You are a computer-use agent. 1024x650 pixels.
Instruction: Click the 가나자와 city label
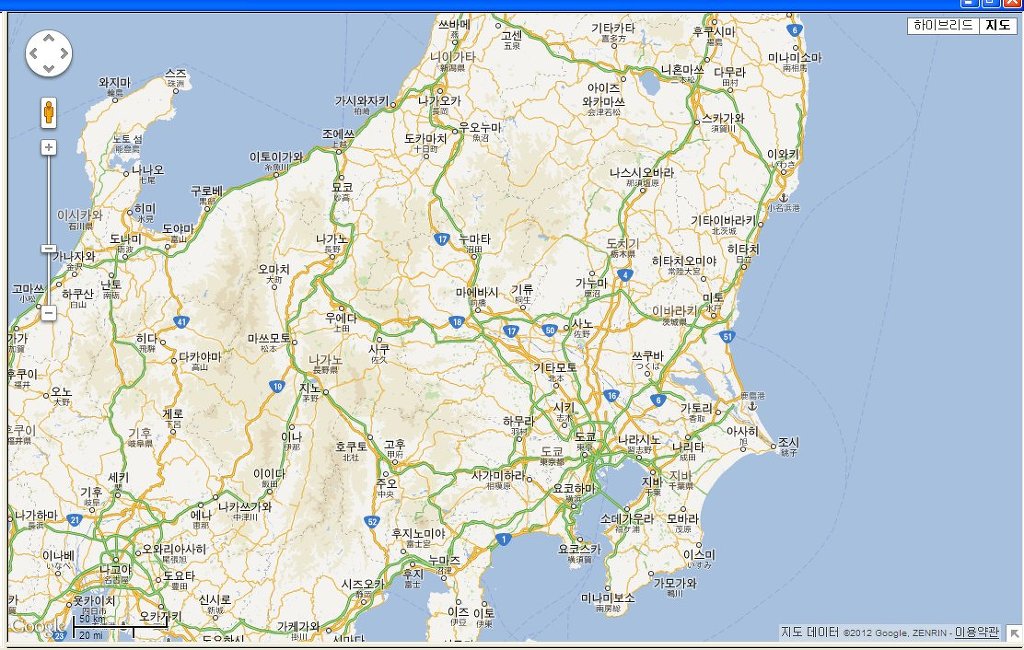click(73, 257)
